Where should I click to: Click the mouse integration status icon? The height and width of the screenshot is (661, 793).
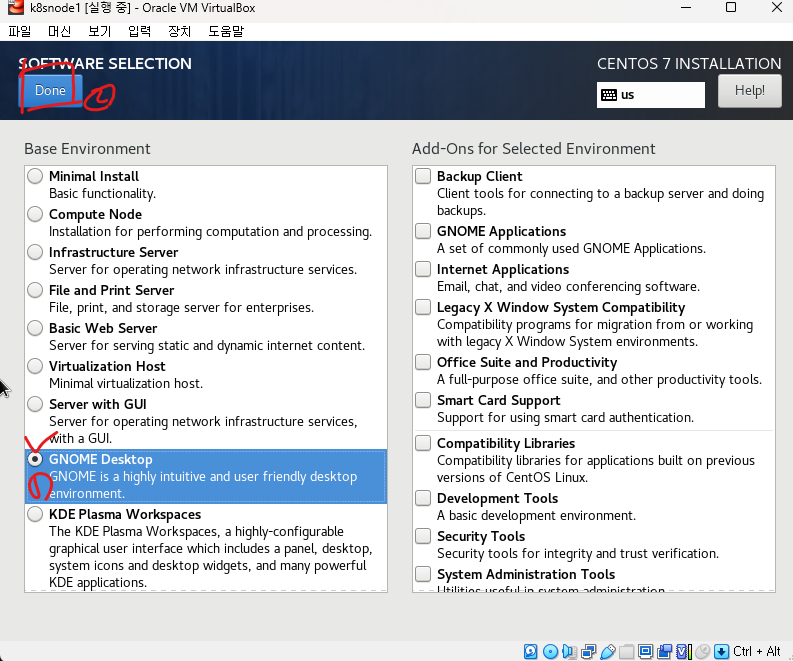pos(702,651)
